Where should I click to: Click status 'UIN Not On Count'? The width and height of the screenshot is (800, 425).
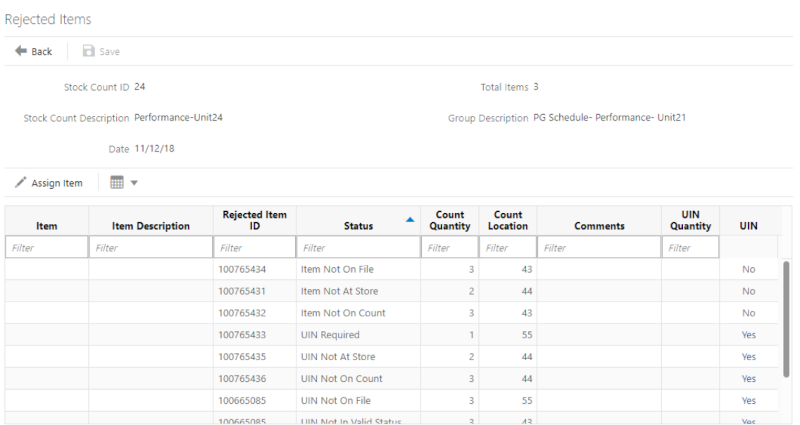pyautogui.click(x=341, y=379)
